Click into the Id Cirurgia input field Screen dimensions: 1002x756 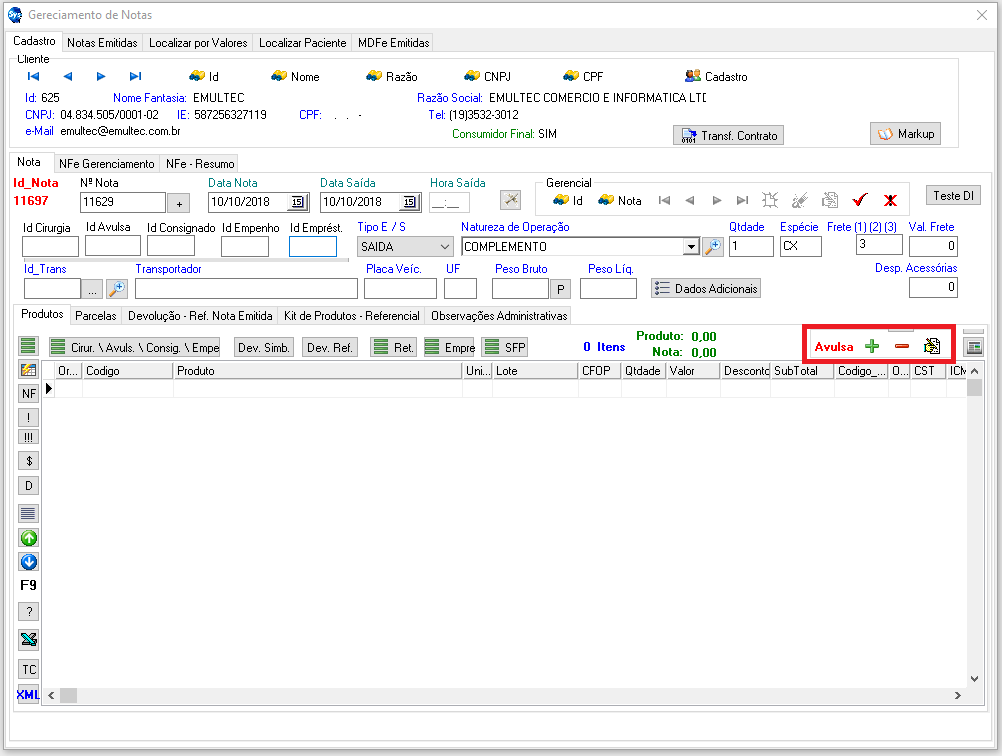[x=50, y=247]
